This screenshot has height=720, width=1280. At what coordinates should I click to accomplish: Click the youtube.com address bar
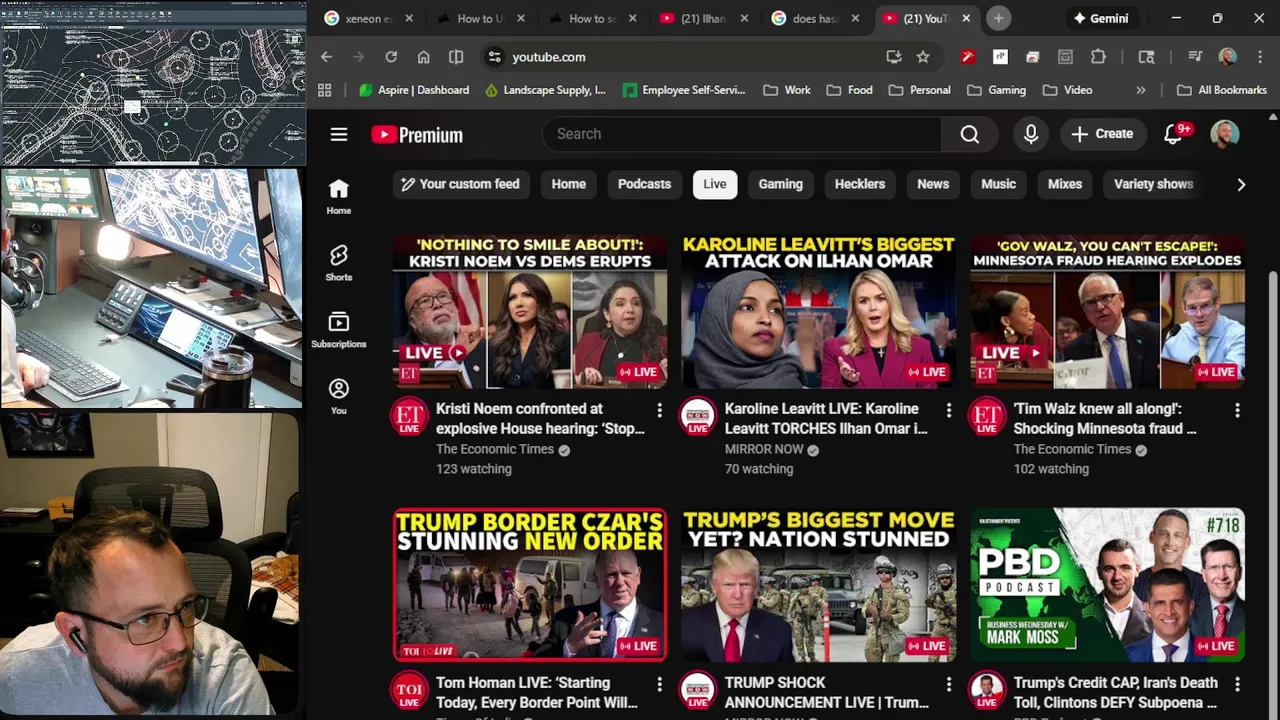(x=690, y=57)
